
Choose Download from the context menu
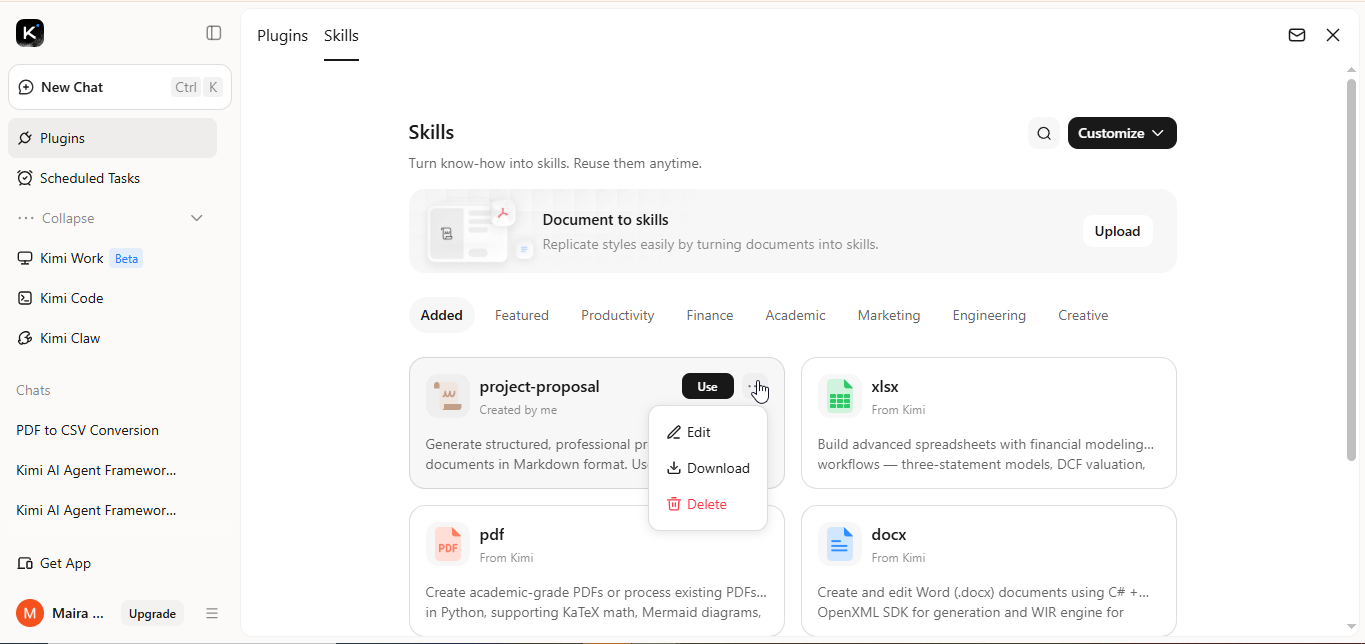tap(708, 468)
